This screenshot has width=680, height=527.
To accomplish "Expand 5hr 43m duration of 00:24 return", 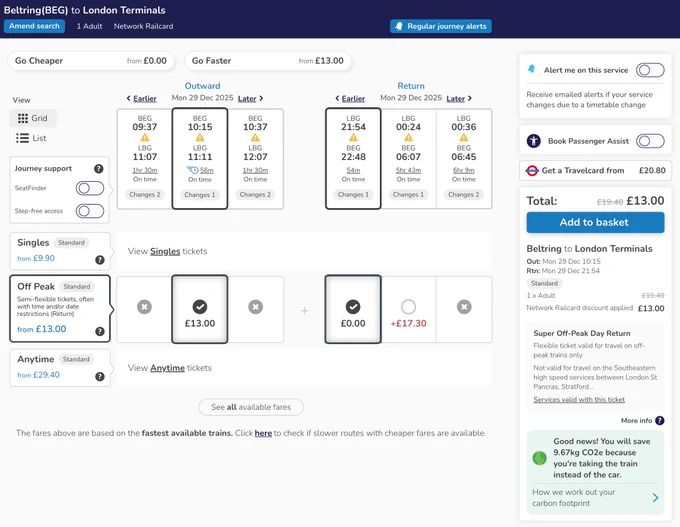I will [x=409, y=170].
